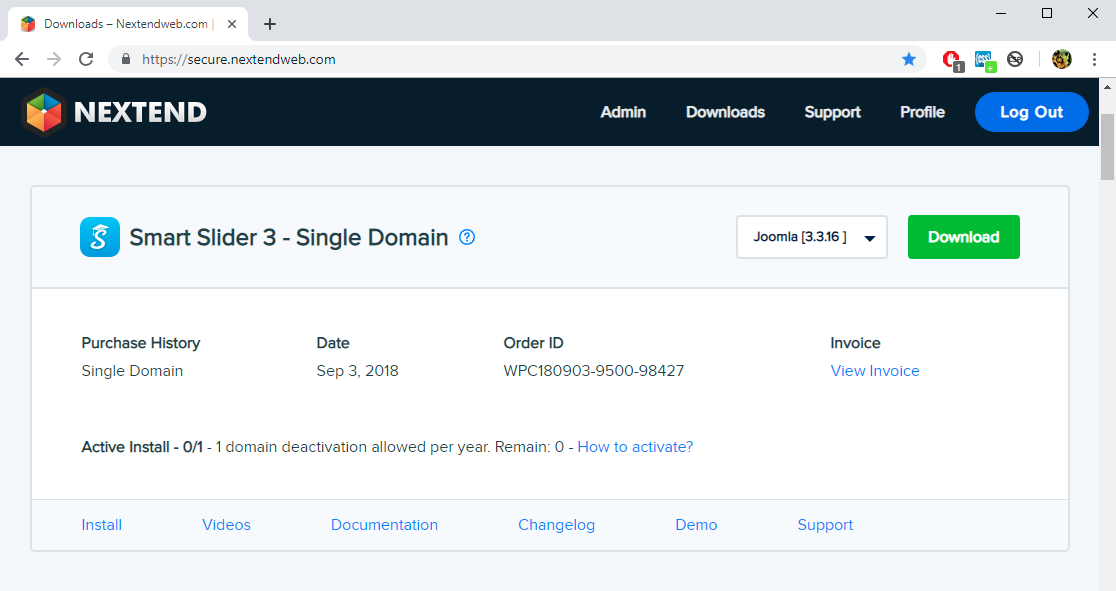
Task: Open the Support link in the card footer
Action: (825, 525)
